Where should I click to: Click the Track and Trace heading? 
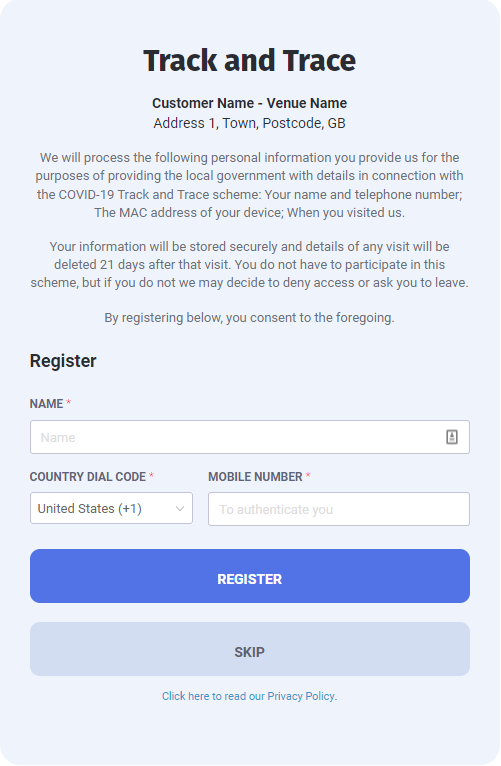250,61
